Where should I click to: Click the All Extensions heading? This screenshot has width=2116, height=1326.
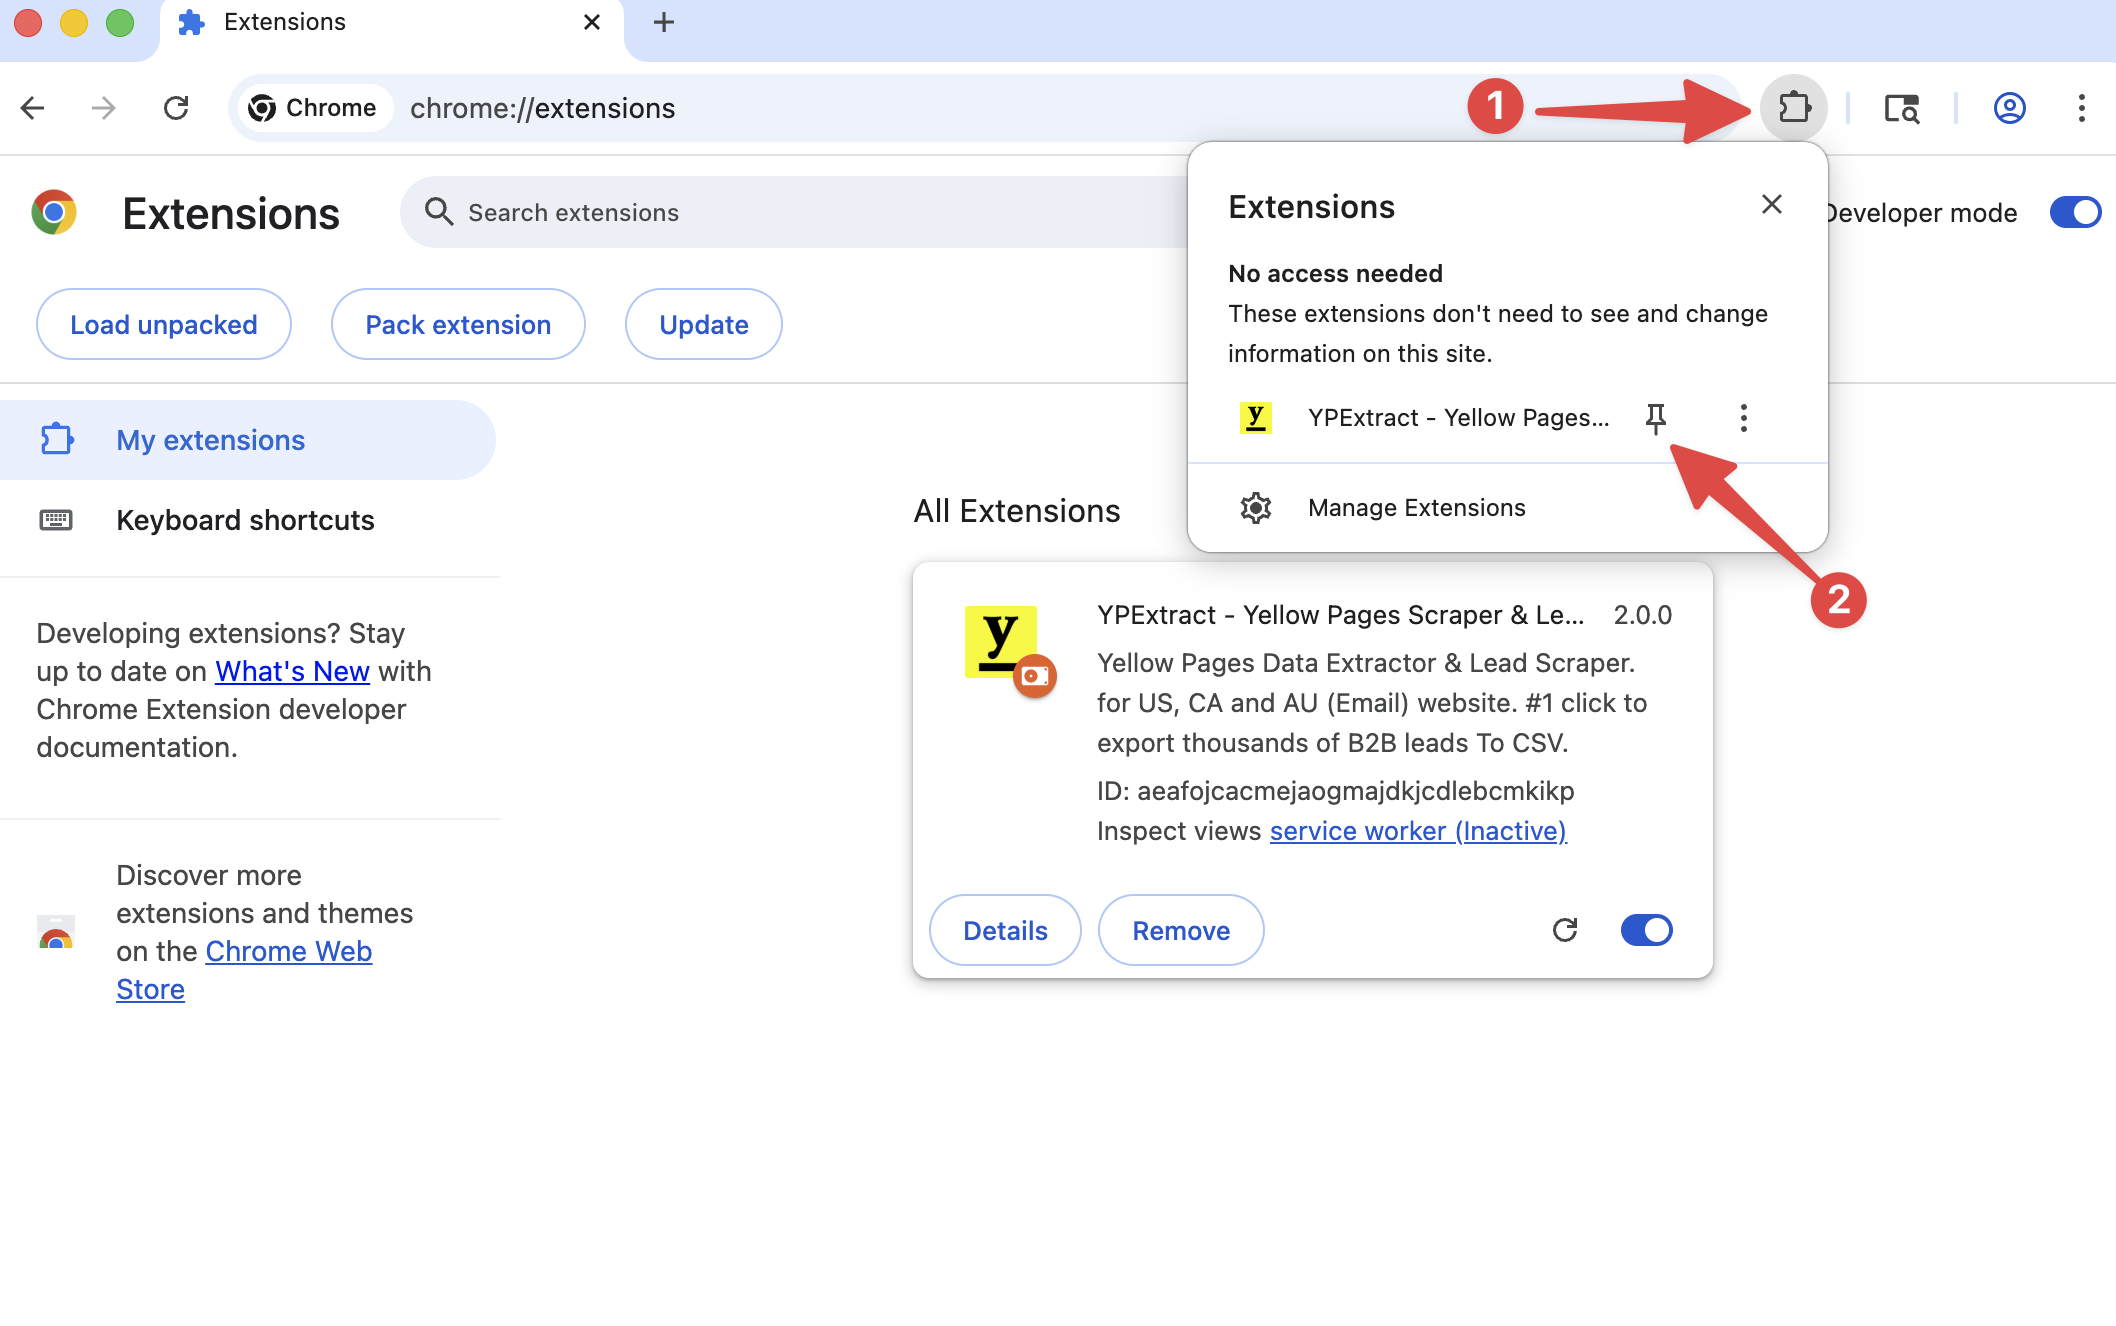[x=1017, y=511]
